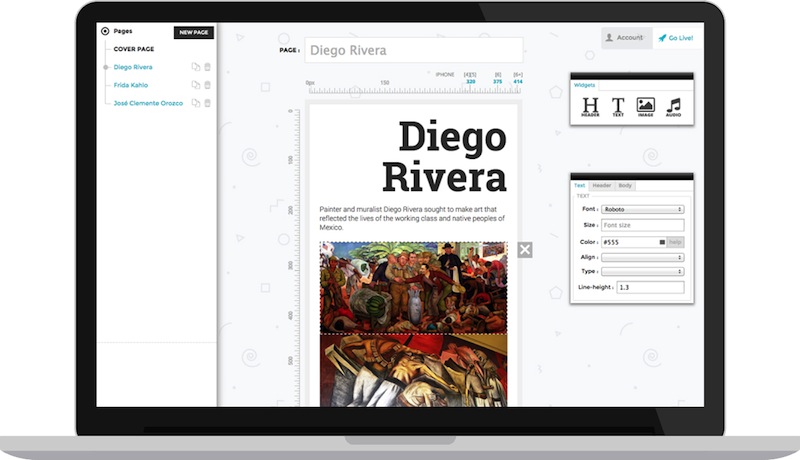The width and height of the screenshot is (800, 460).
Task: Click the color help button
Action: 675,242
